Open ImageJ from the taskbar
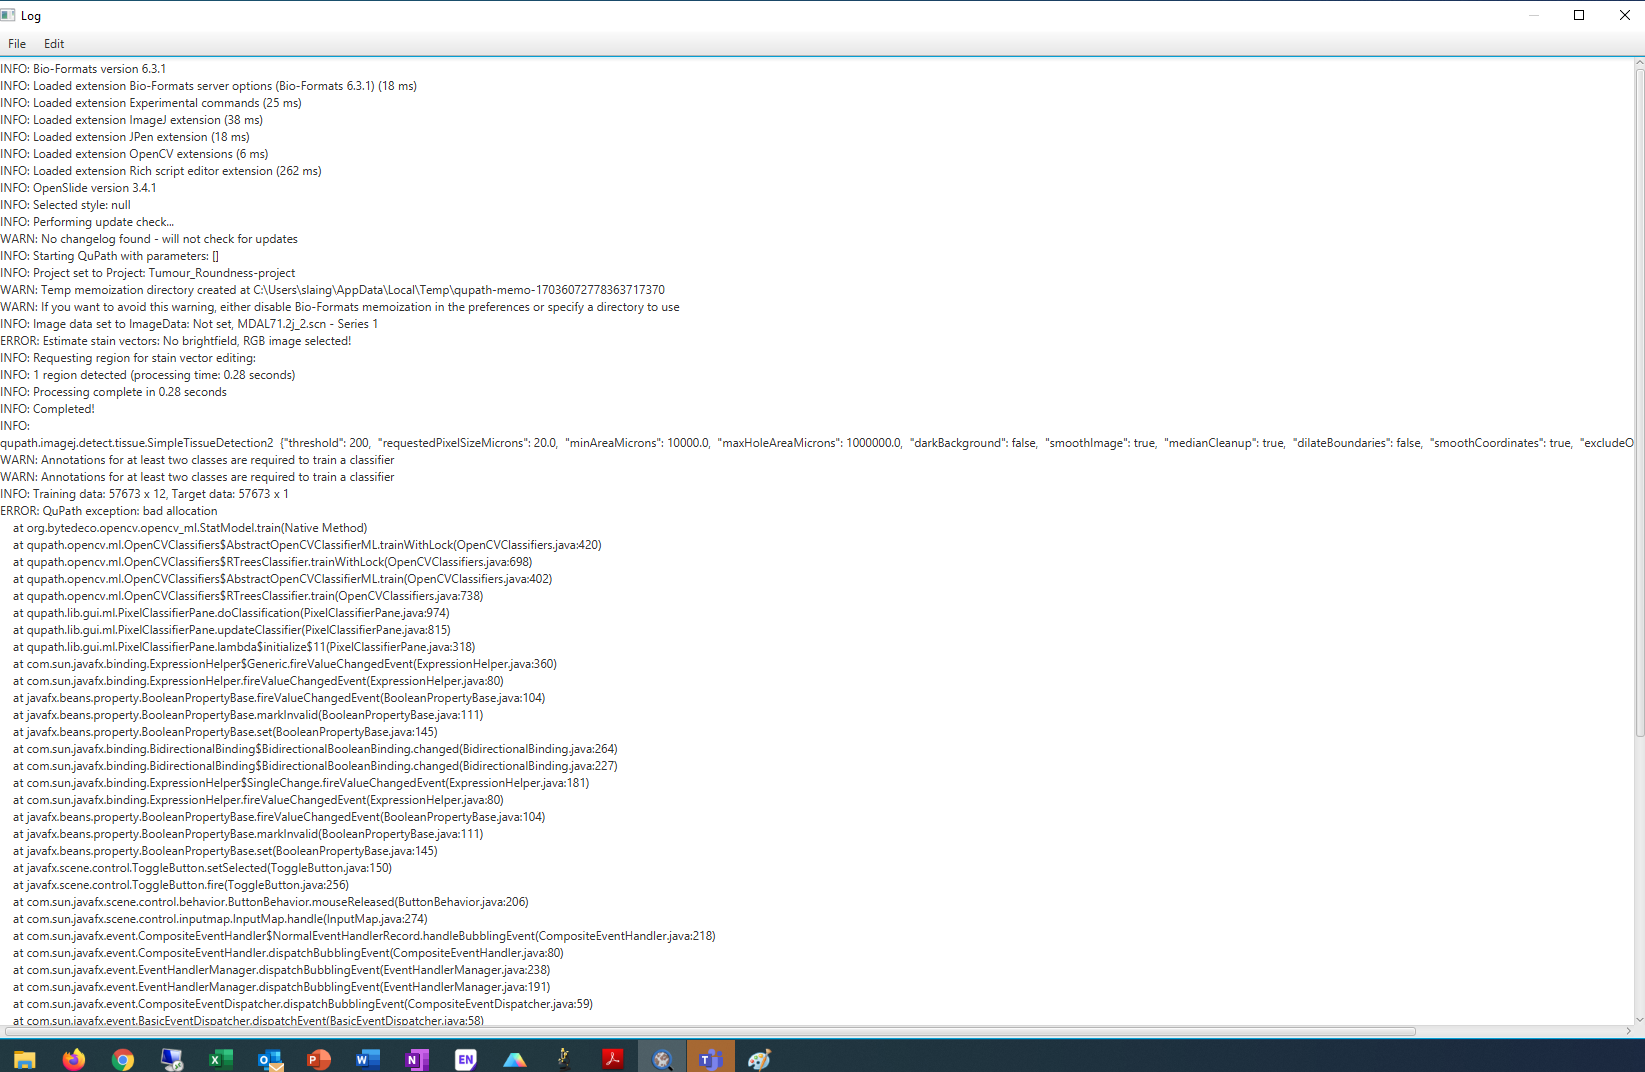The width and height of the screenshot is (1645, 1072). click(563, 1057)
